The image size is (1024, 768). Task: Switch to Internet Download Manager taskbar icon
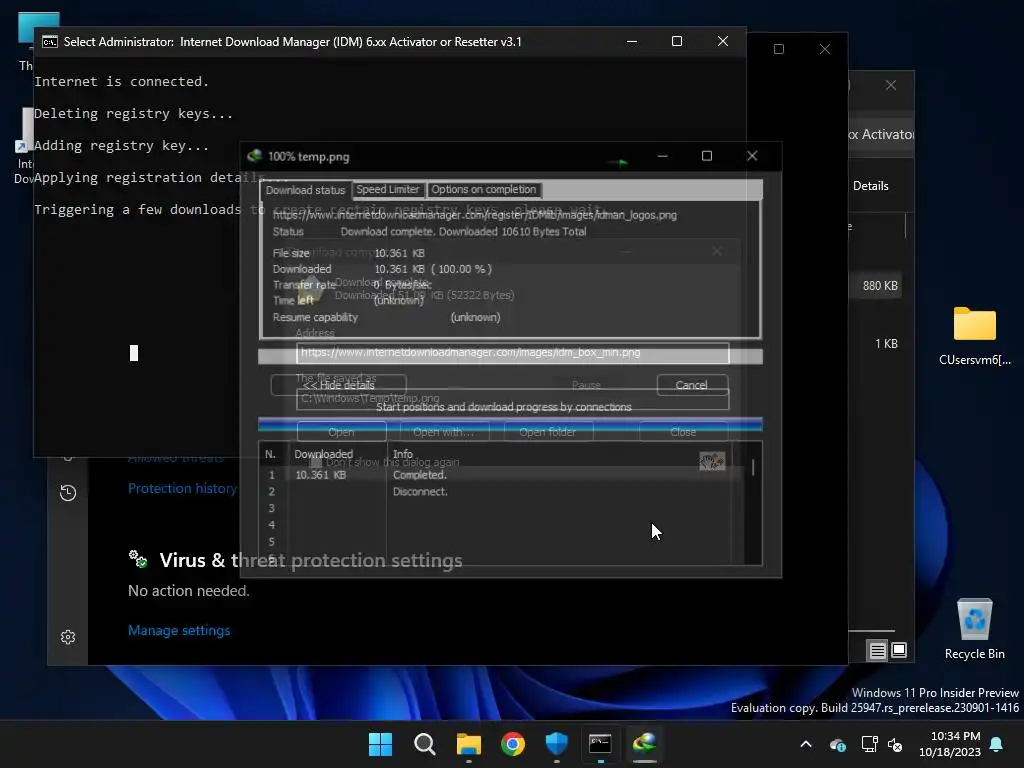[645, 744]
